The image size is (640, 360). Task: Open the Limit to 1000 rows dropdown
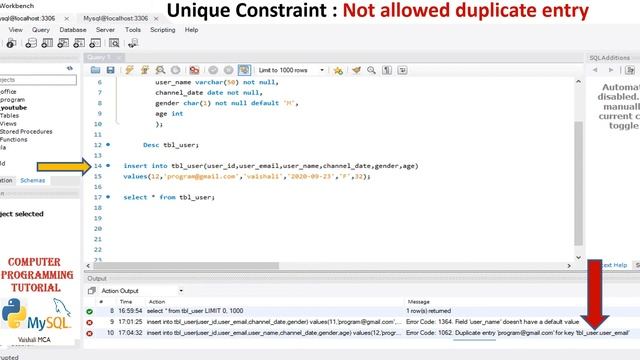pyautogui.click(x=291, y=70)
